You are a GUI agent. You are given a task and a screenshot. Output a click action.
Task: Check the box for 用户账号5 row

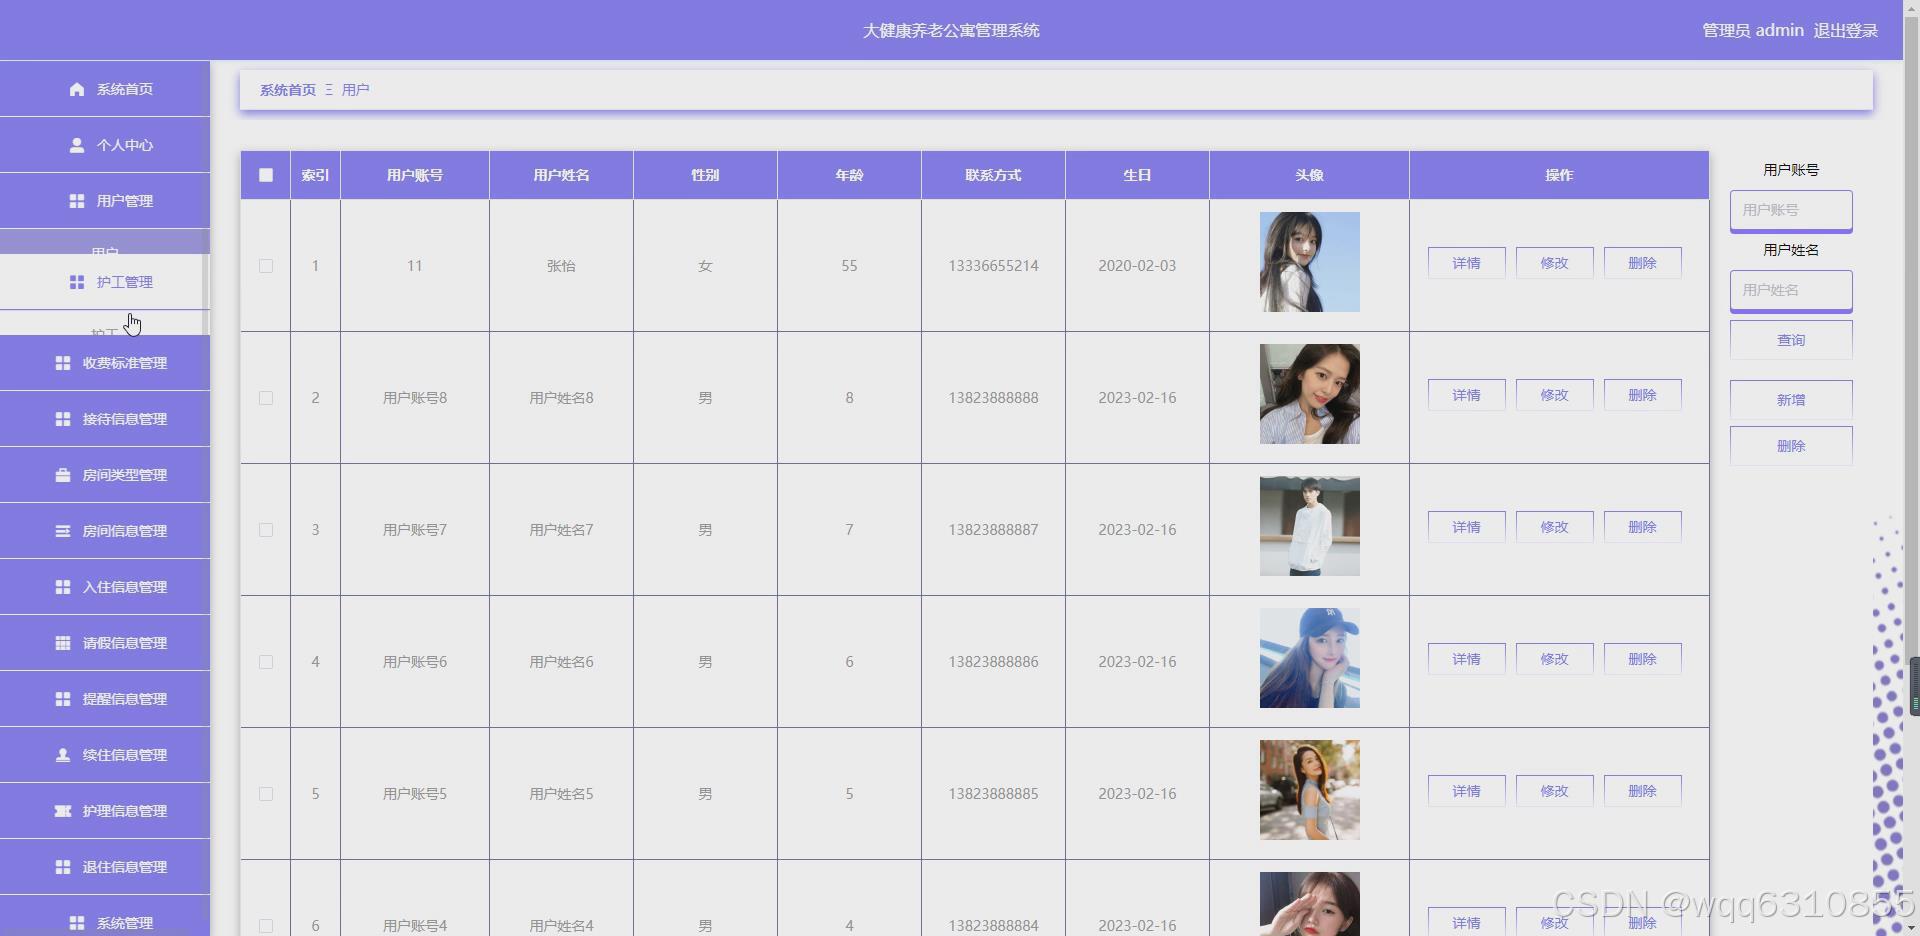click(x=266, y=794)
